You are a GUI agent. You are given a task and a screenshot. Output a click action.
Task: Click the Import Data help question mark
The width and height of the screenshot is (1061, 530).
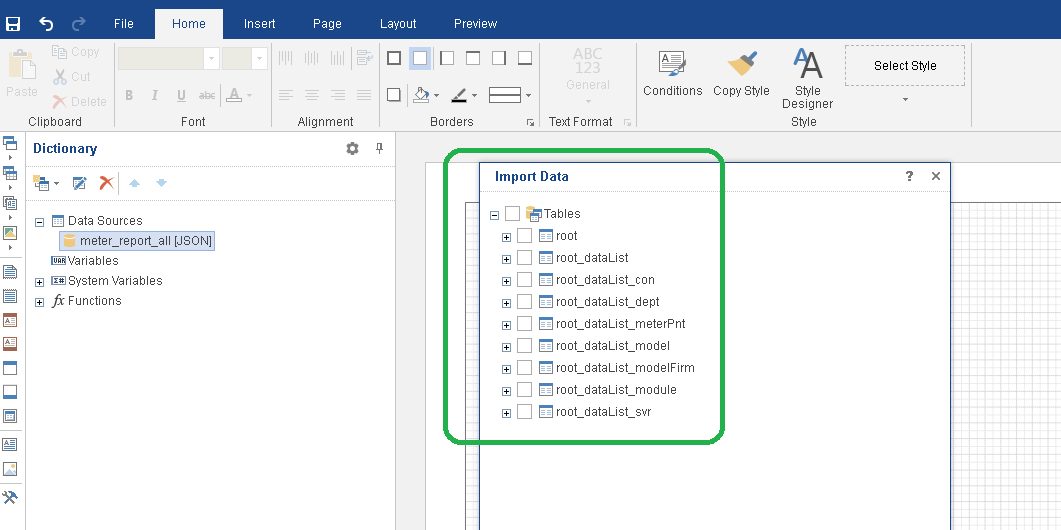(x=909, y=176)
